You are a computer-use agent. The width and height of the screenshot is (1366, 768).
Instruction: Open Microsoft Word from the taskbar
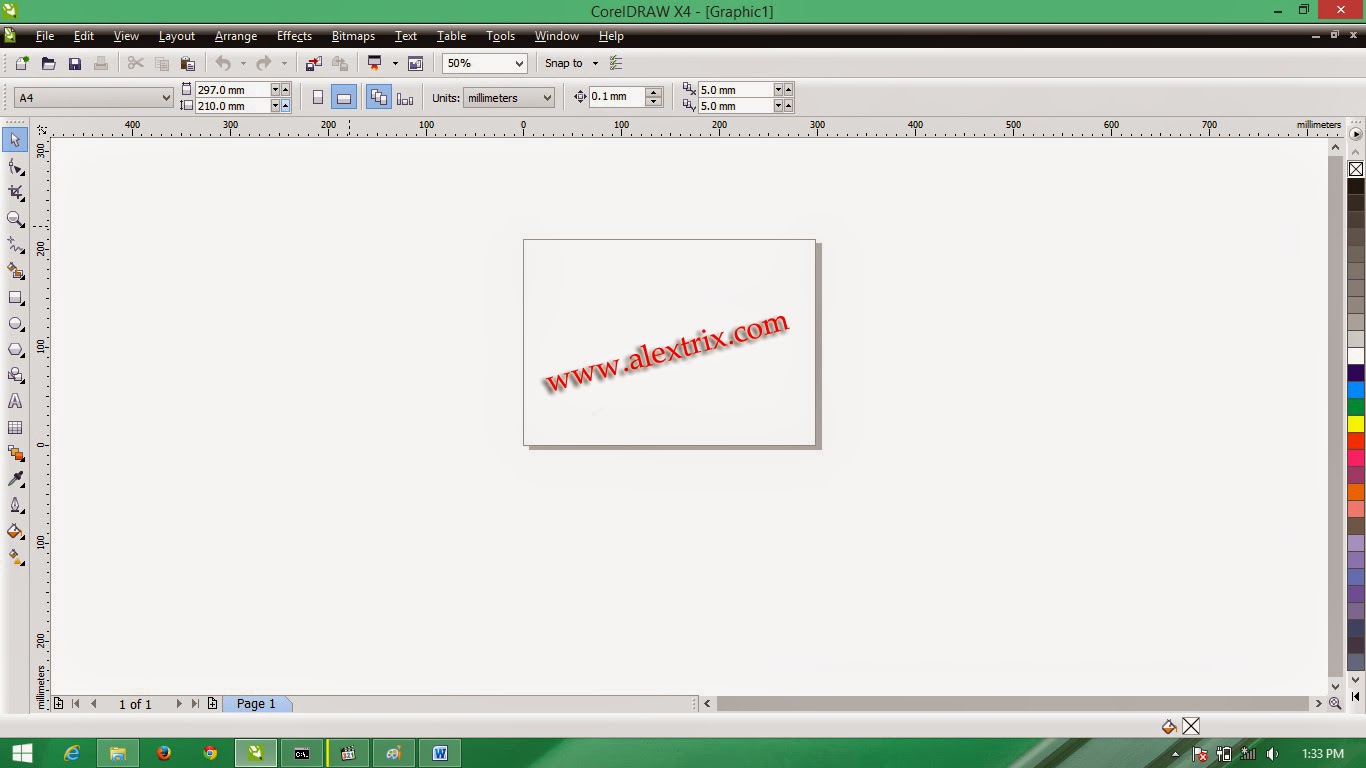440,753
